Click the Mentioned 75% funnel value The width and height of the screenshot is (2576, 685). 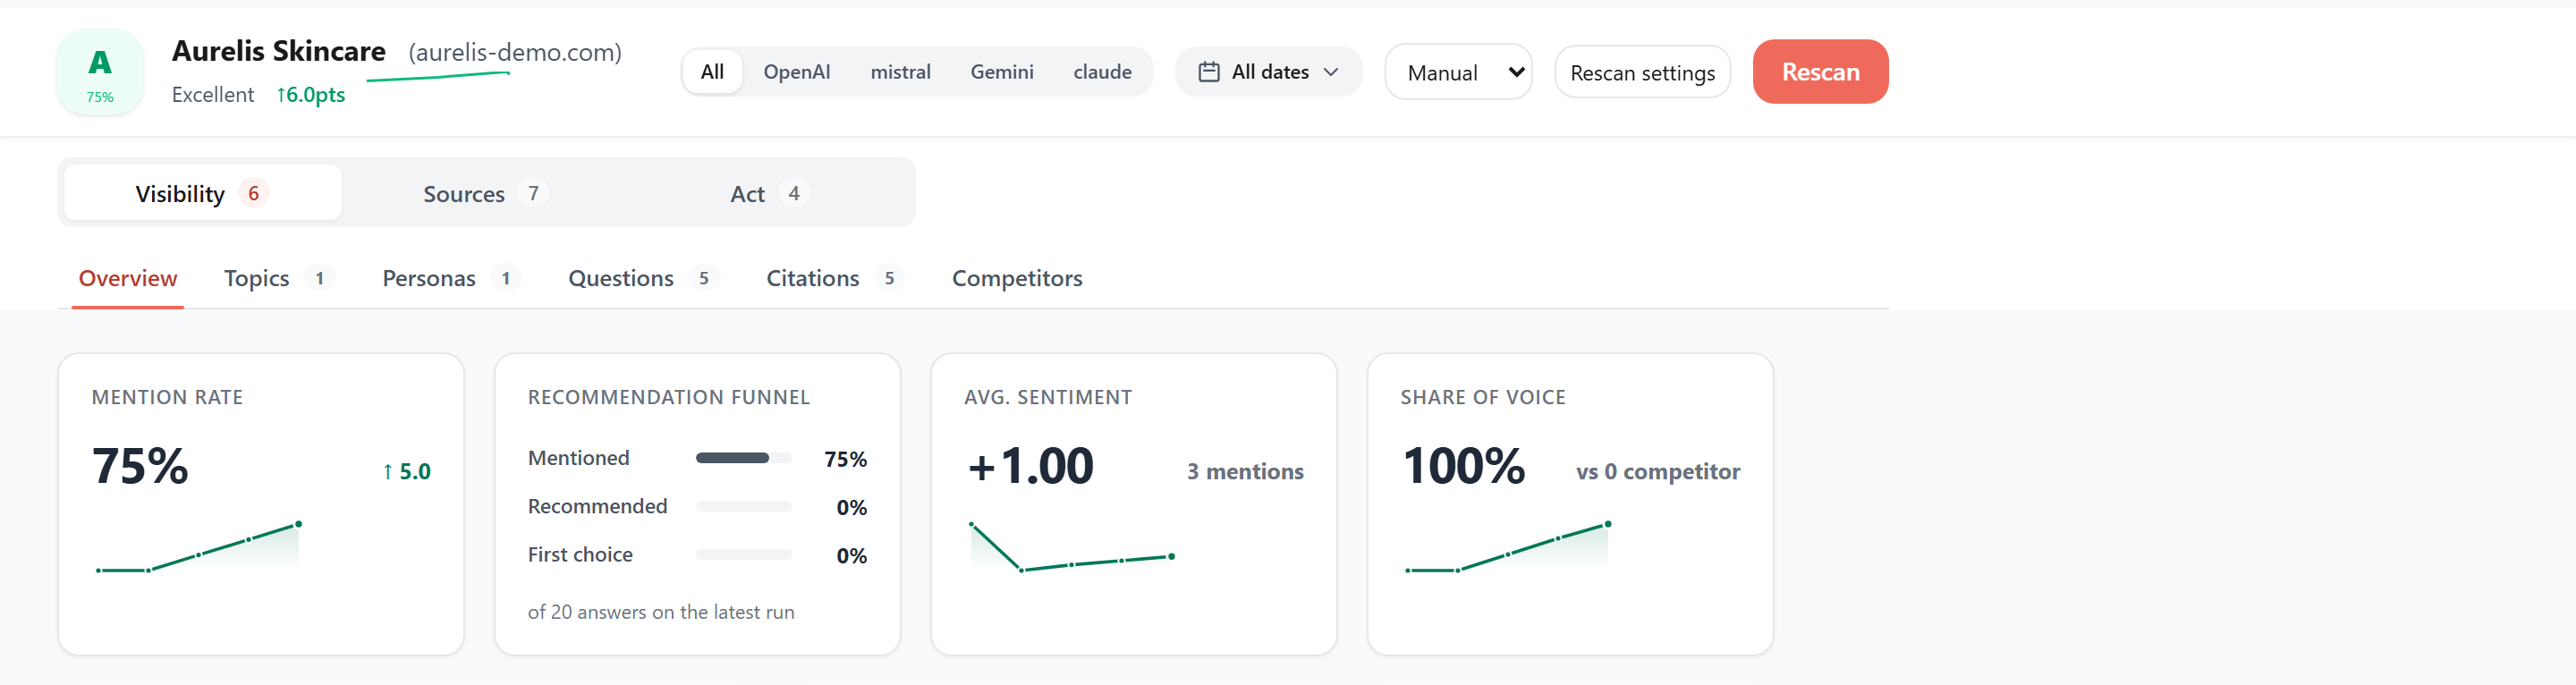tap(845, 459)
